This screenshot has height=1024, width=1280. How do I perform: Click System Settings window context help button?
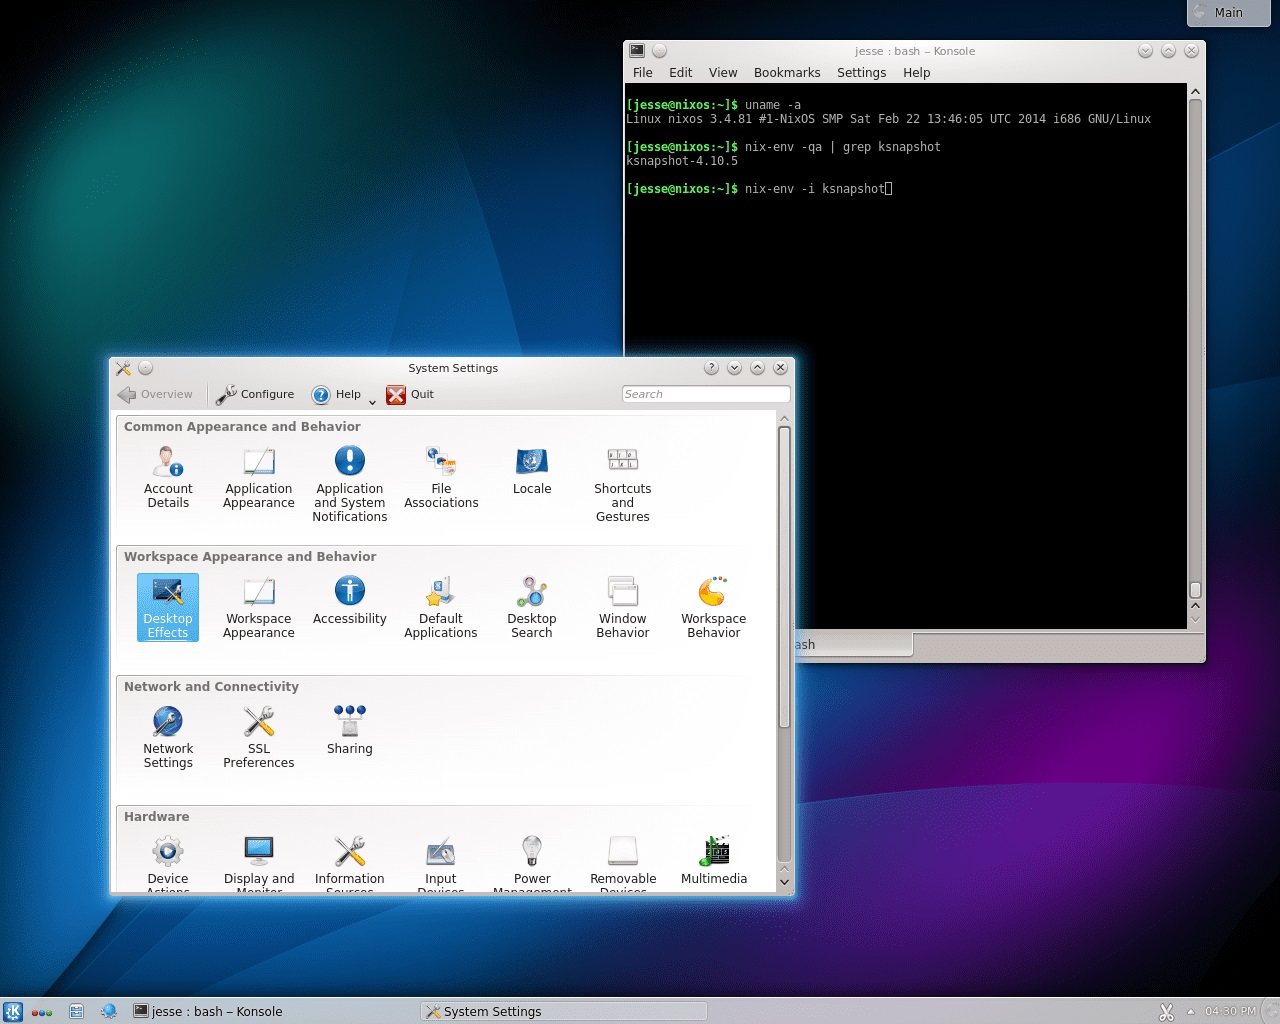[x=711, y=368]
